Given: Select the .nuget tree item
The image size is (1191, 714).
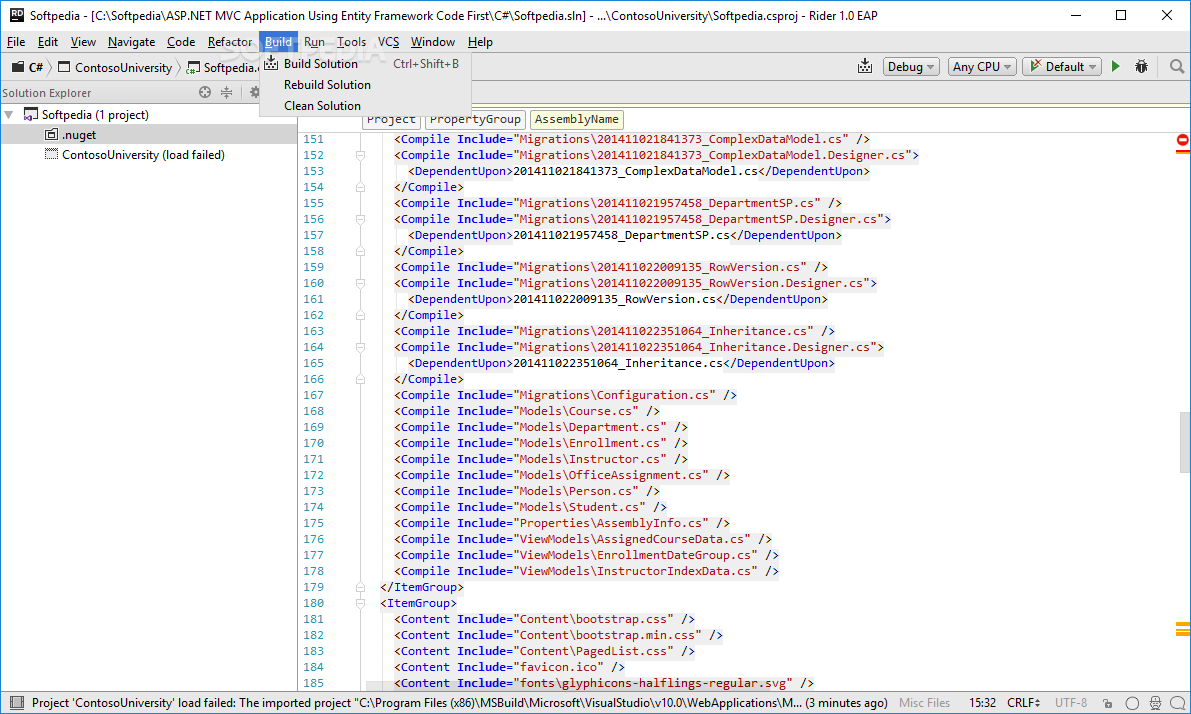Looking at the screenshot, I should (149, 134).
